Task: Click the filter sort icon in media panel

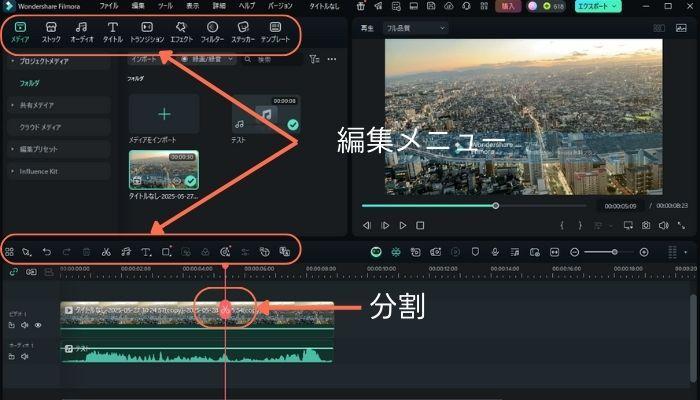Action: tap(314, 59)
